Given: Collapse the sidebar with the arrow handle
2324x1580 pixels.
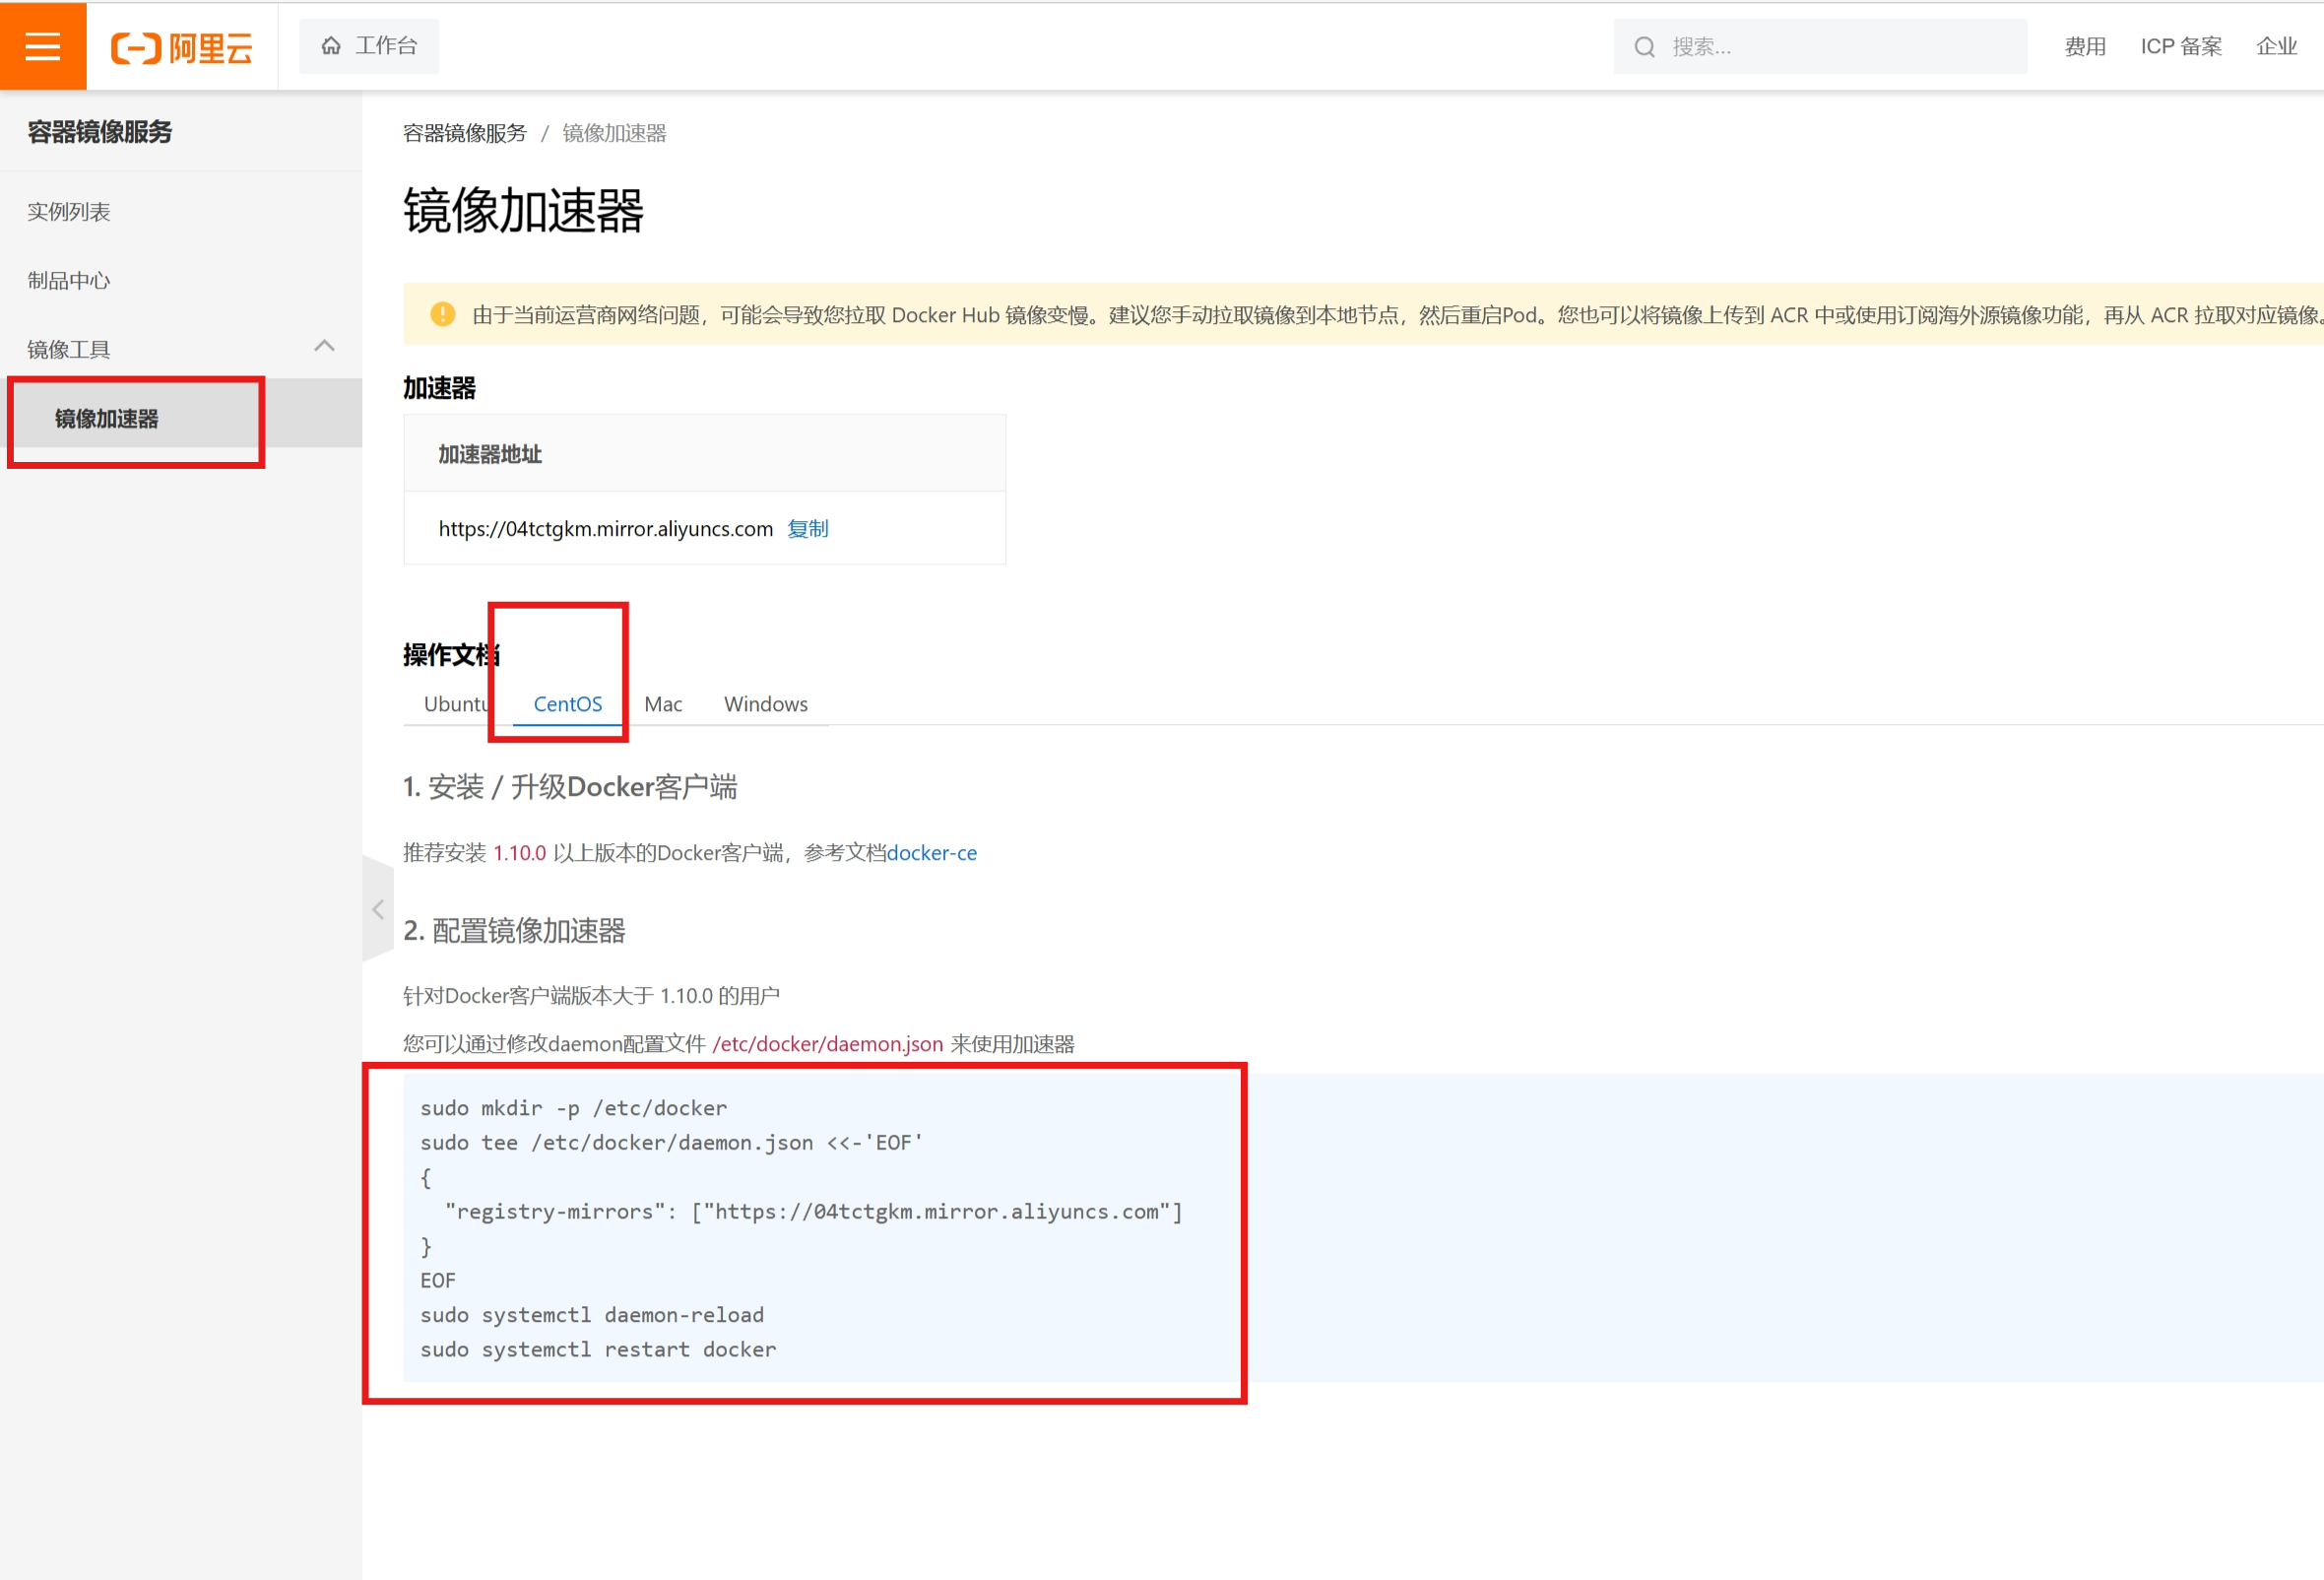Looking at the screenshot, I should click(378, 909).
